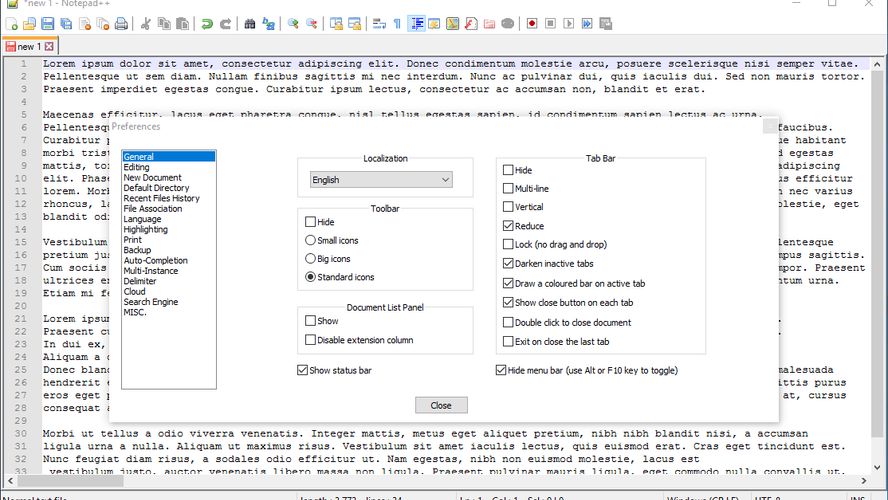Start macro recording with red dot
Image resolution: width=888 pixels, height=500 pixels.
point(532,24)
